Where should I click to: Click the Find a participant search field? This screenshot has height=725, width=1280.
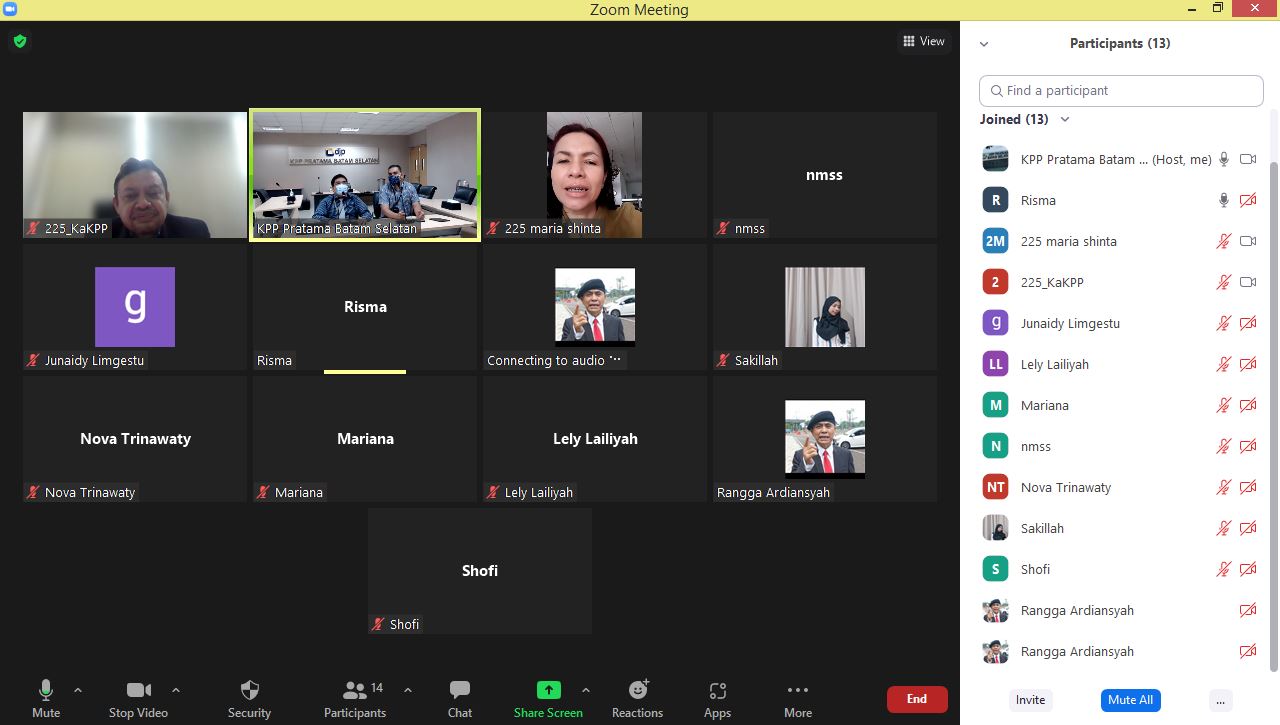click(1120, 90)
